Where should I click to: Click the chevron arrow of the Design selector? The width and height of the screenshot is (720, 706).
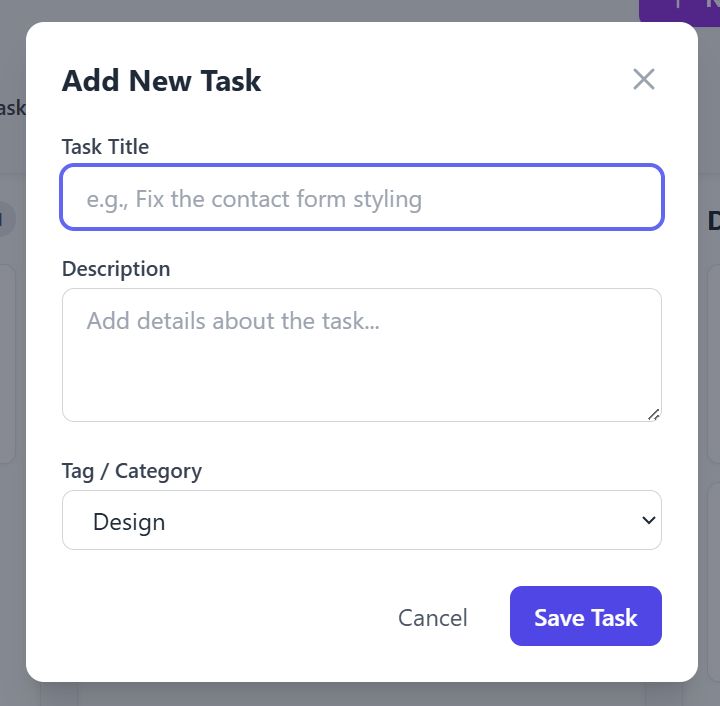[649, 520]
